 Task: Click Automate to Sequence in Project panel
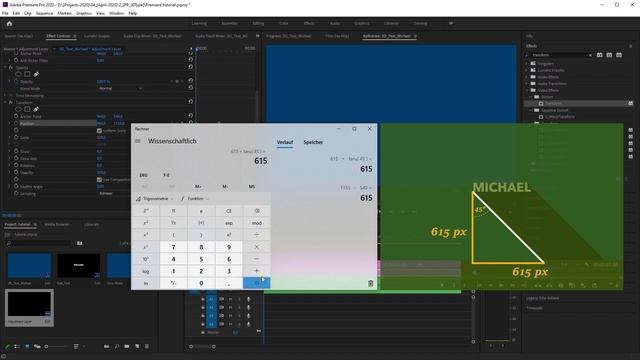pos(107,347)
